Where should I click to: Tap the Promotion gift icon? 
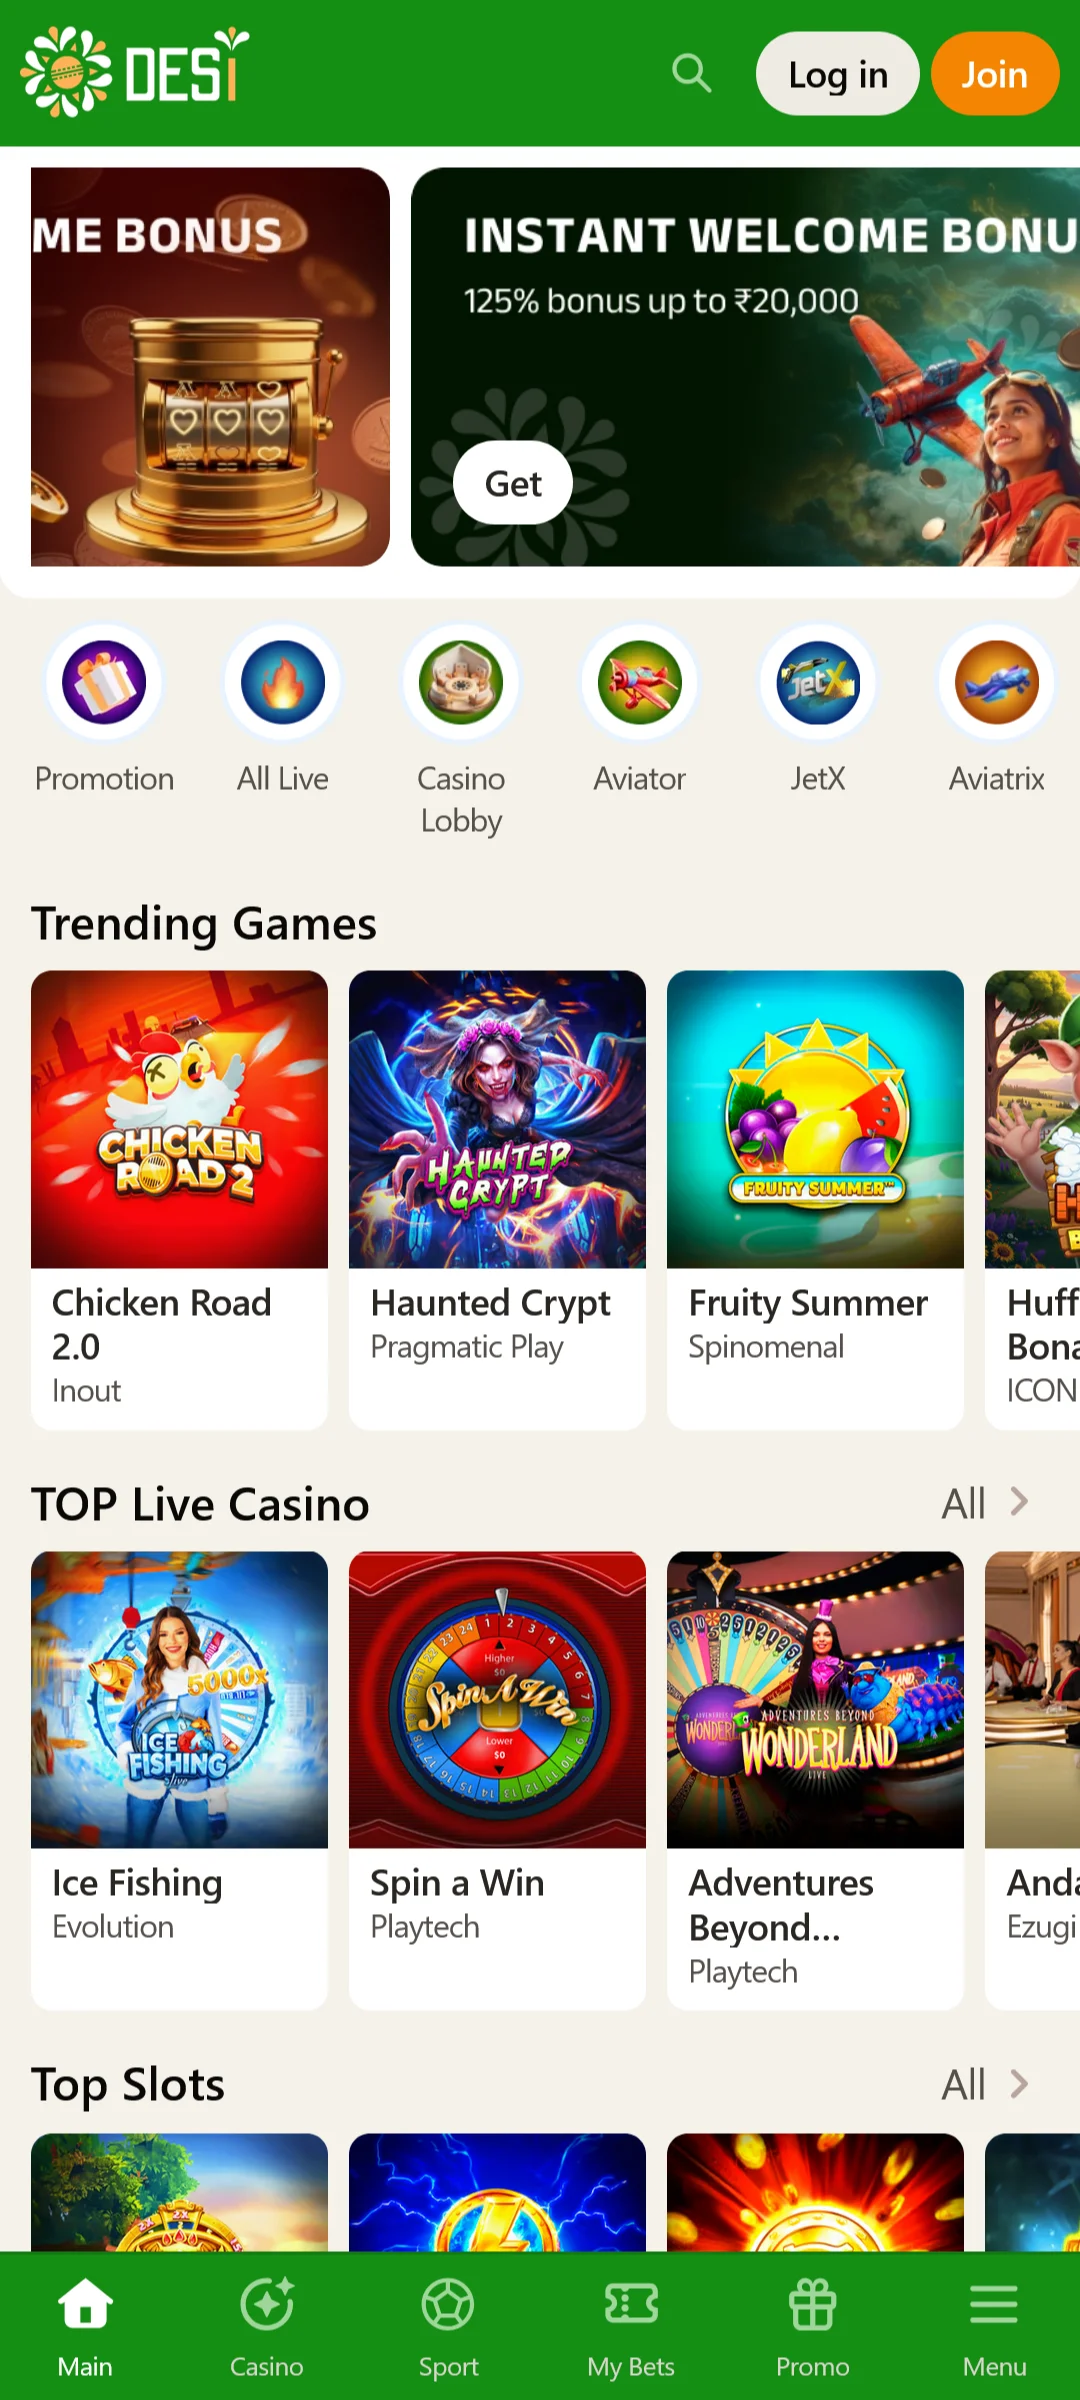pos(104,683)
